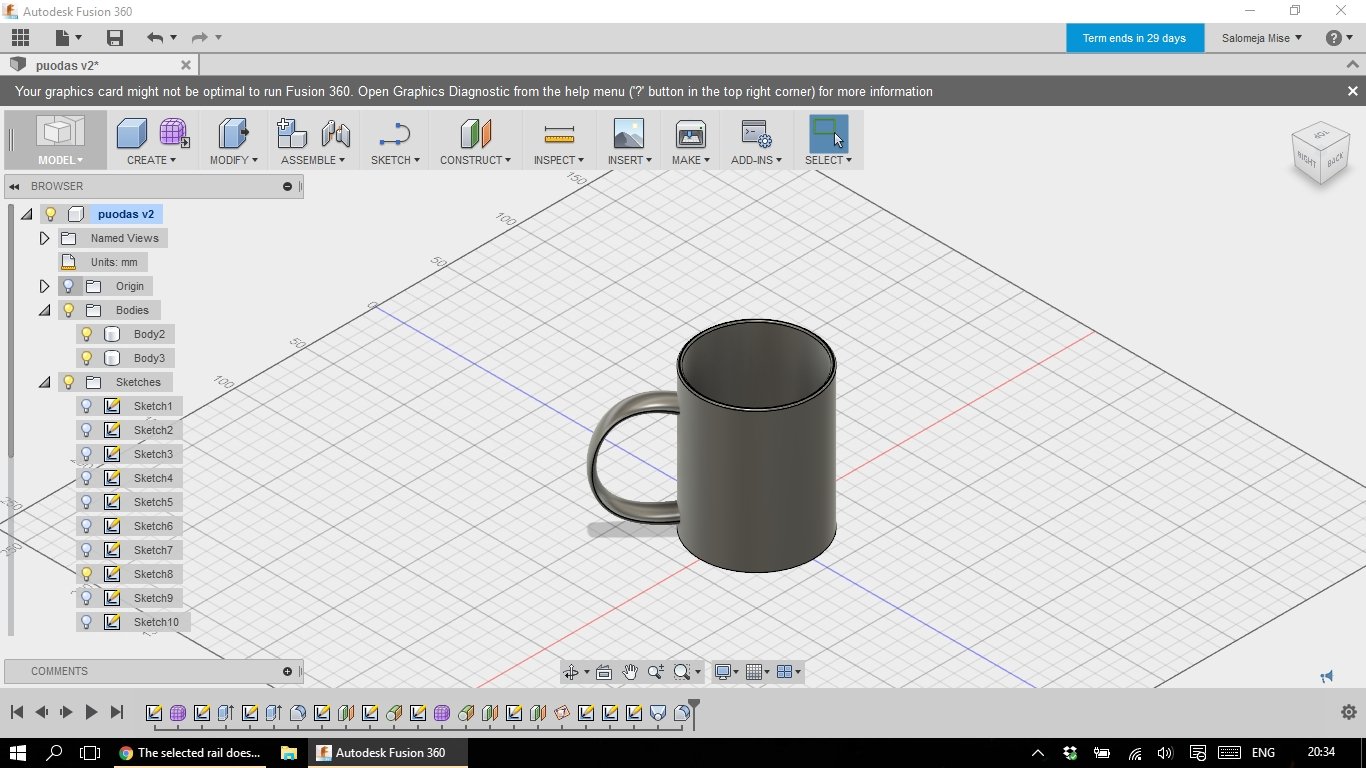This screenshot has height=768, width=1366.
Task: Open the ASSEMBLE menu
Action: click(313, 160)
